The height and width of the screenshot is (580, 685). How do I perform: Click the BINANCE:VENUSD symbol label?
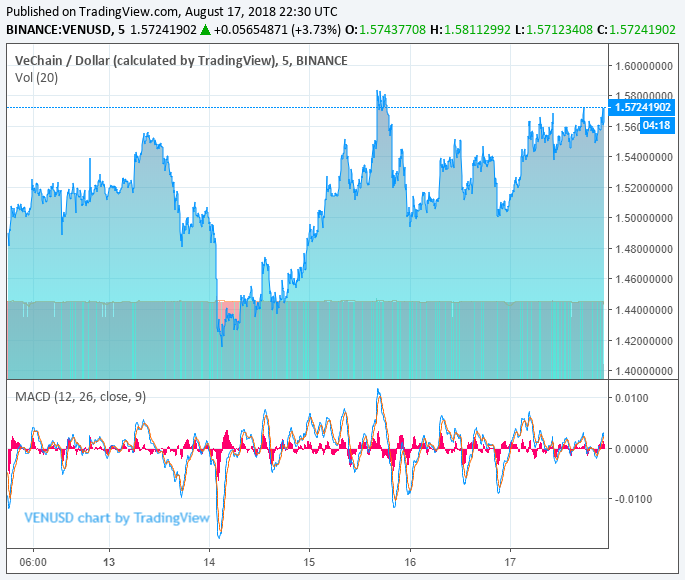pyautogui.click(x=57, y=30)
